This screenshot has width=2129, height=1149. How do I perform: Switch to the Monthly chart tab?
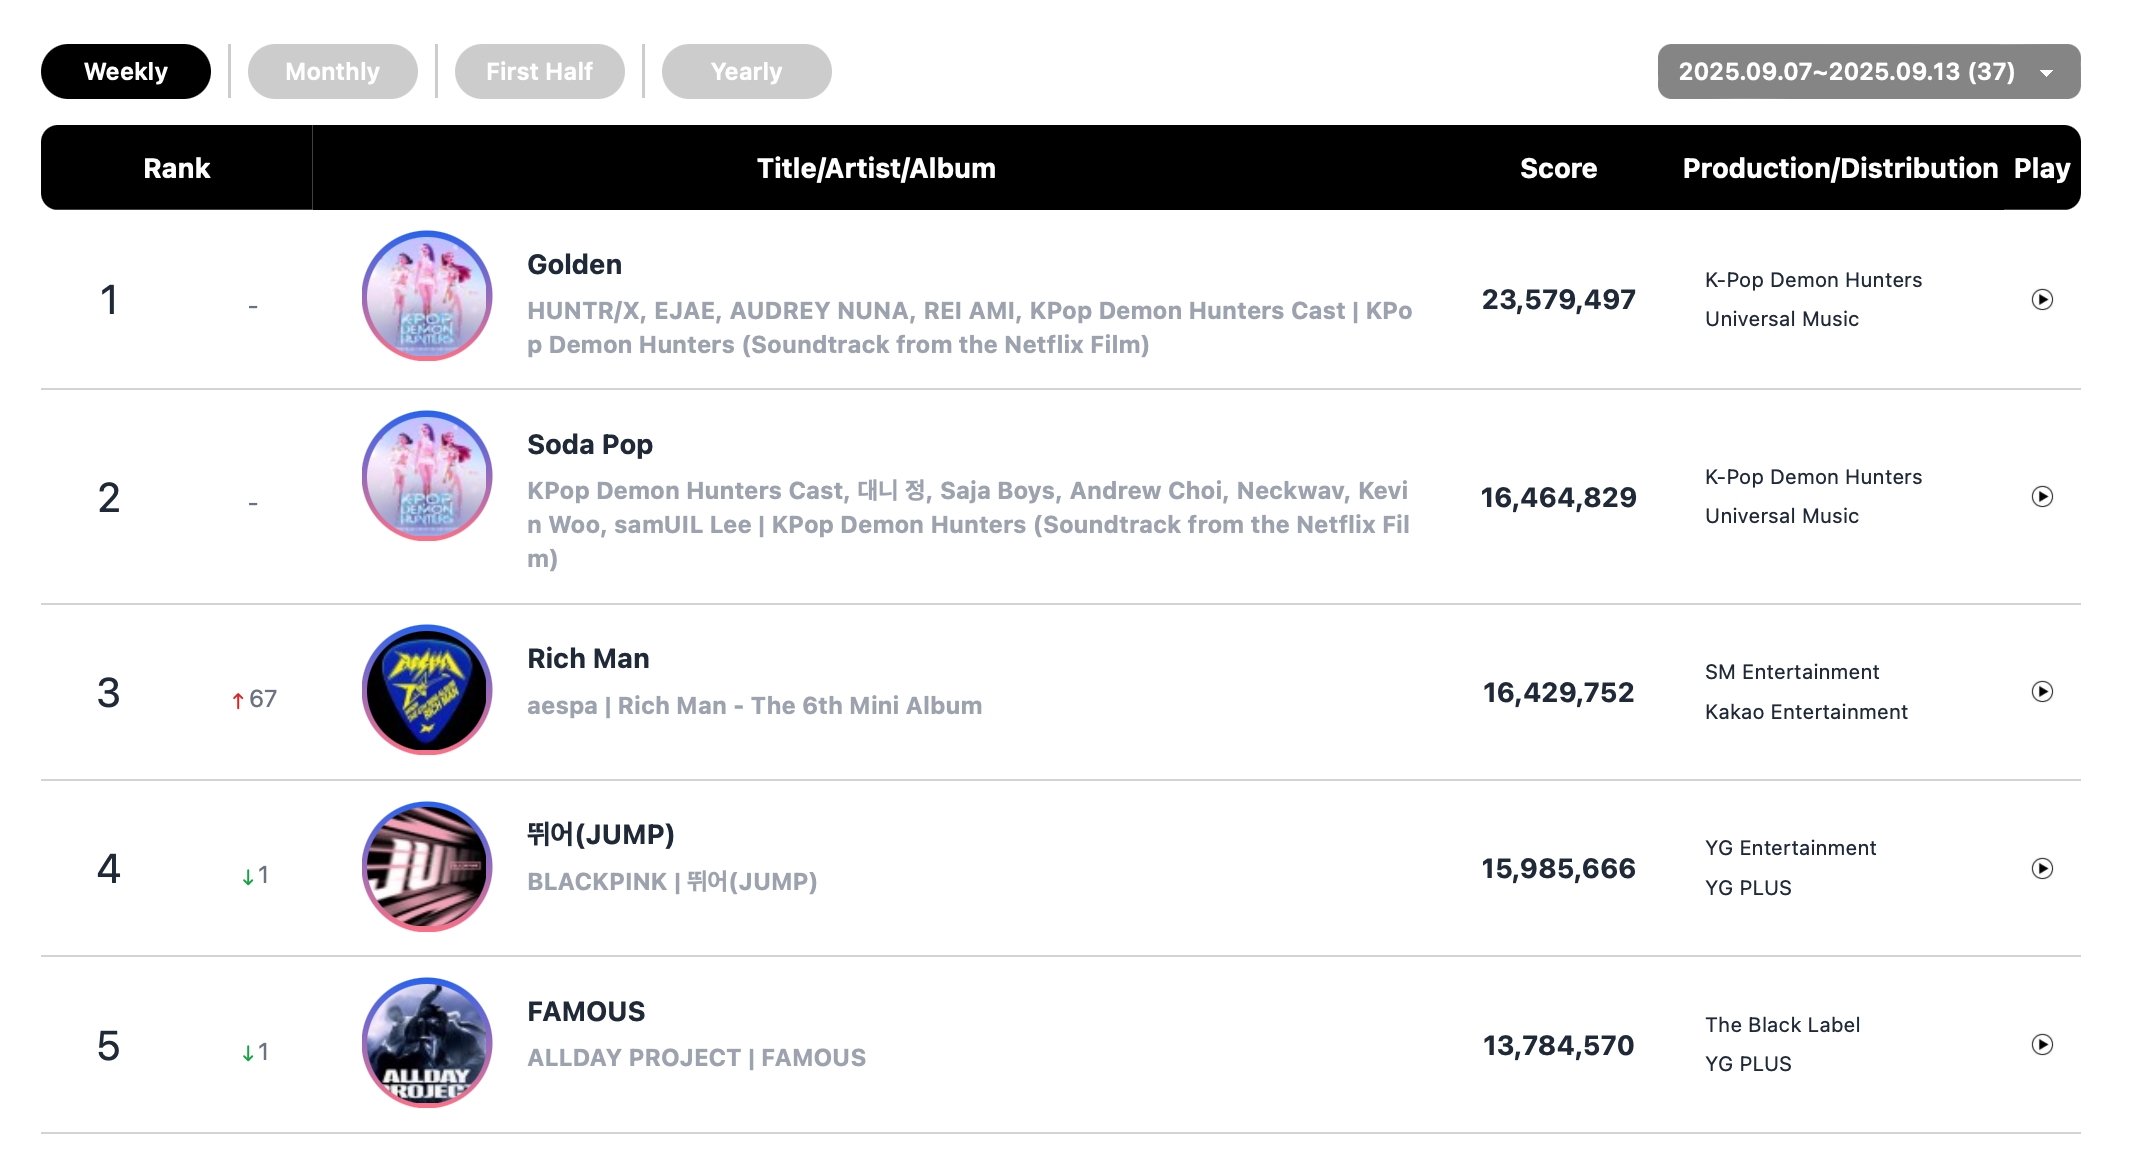click(x=332, y=72)
